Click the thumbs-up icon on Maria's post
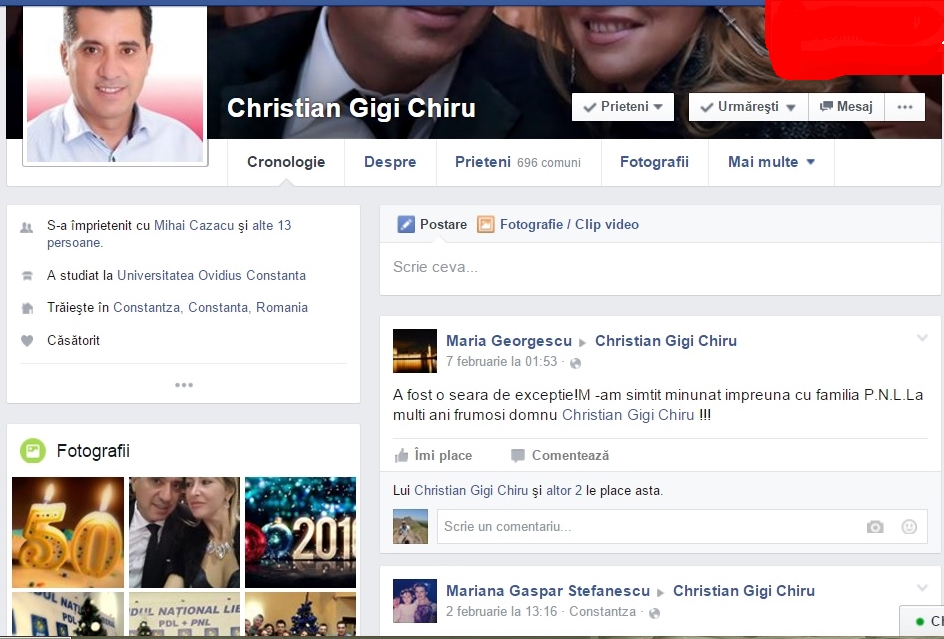The width and height of the screenshot is (944, 639). pos(402,455)
